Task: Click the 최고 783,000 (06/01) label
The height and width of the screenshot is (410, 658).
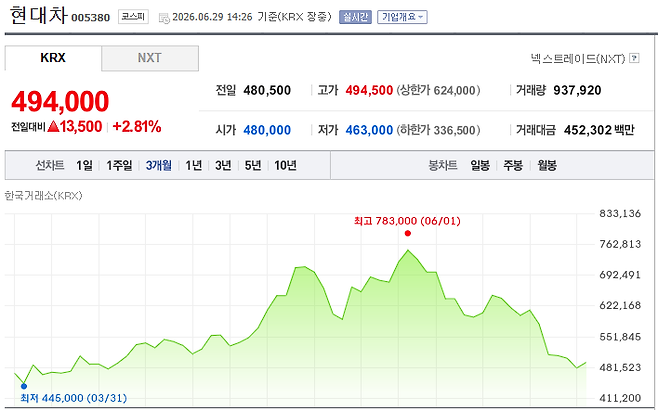Action: point(407,221)
